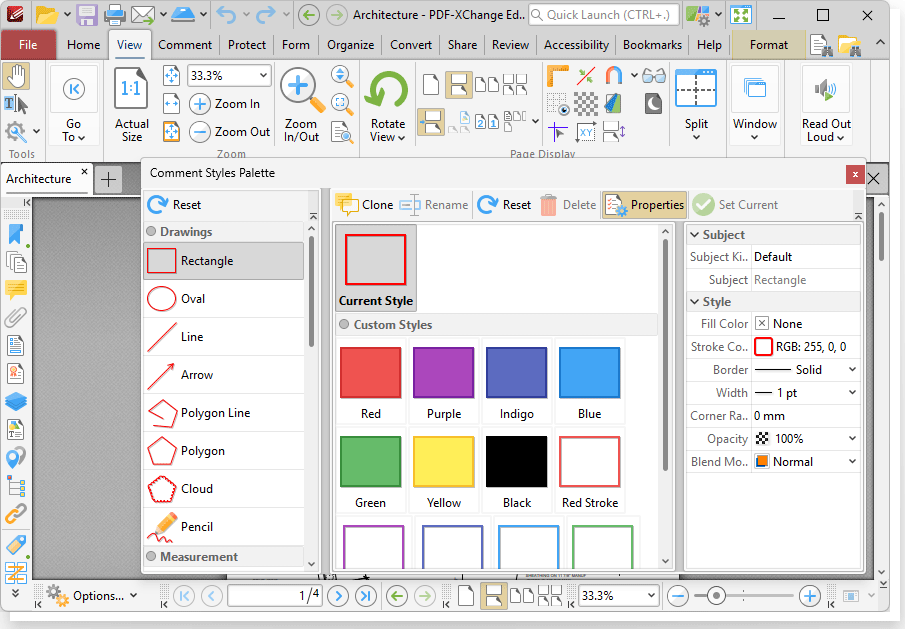Select the Oval drawing type
The width and height of the screenshot is (905, 629).
(223, 299)
